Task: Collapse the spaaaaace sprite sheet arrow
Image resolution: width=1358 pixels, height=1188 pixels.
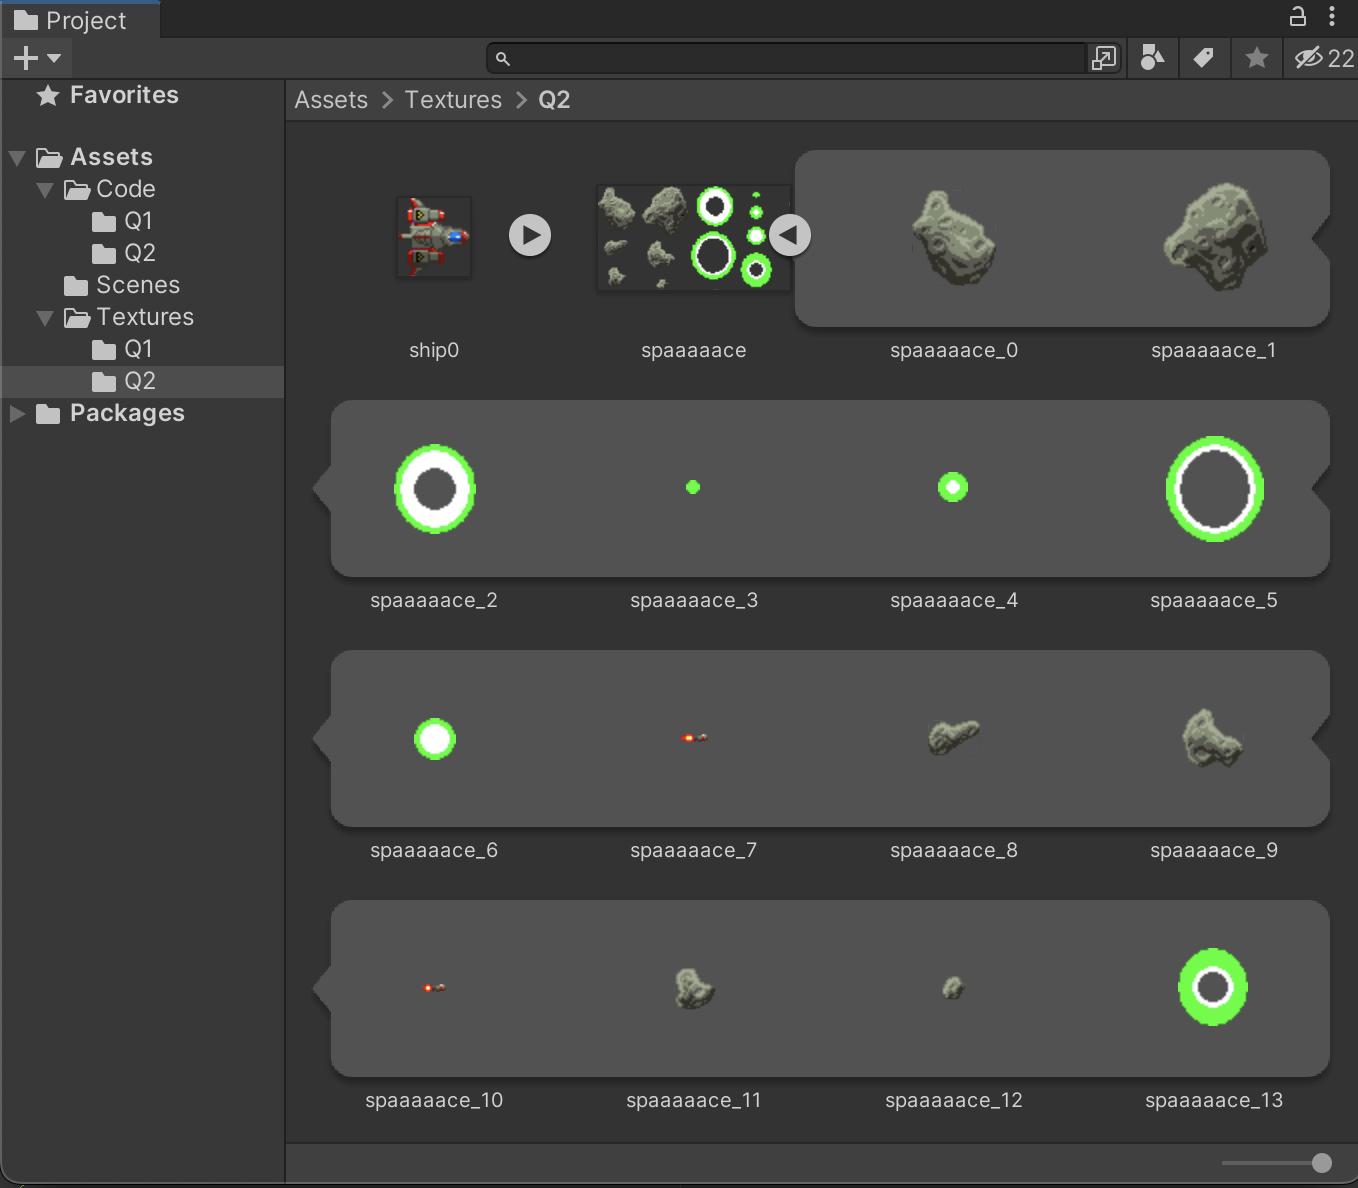Action: [790, 236]
